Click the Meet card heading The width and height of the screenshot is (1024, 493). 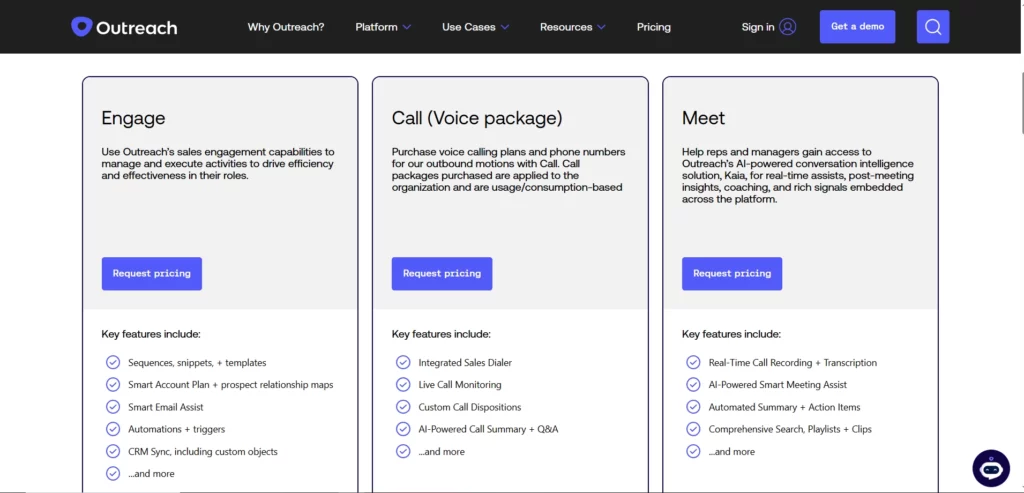703,118
